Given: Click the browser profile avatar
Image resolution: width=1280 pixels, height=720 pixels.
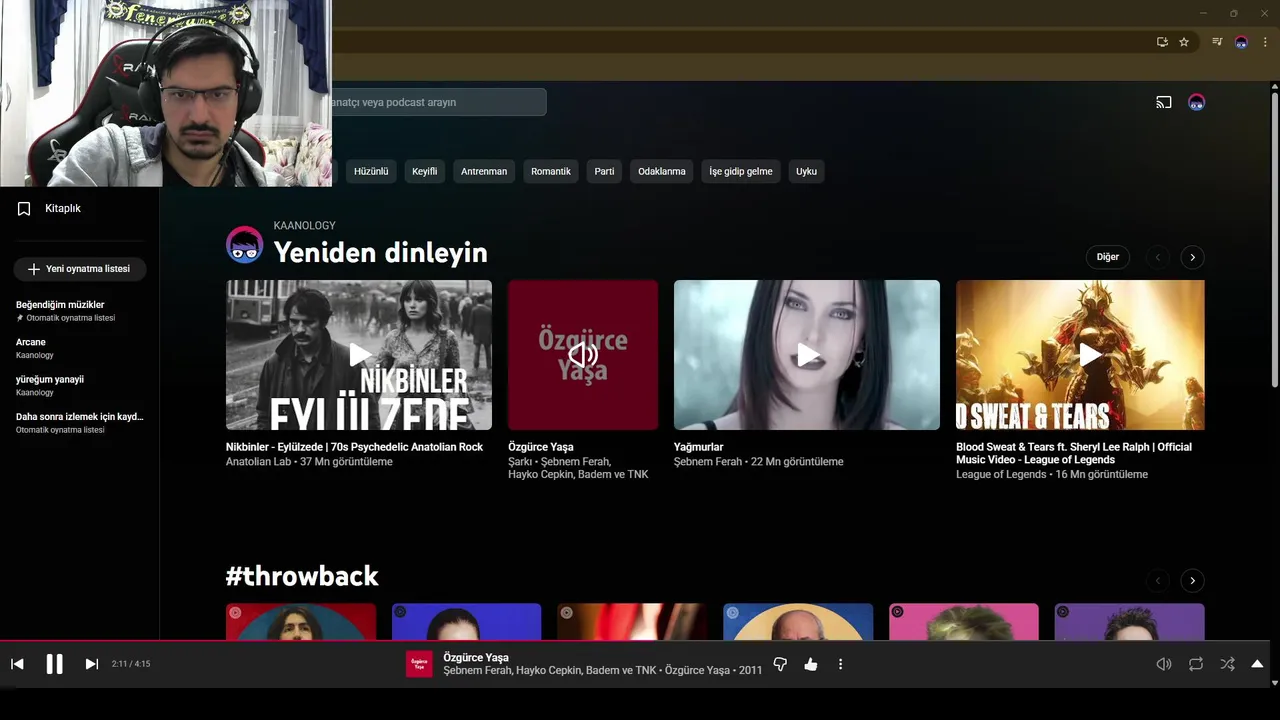Looking at the screenshot, I should pyautogui.click(x=1241, y=42).
